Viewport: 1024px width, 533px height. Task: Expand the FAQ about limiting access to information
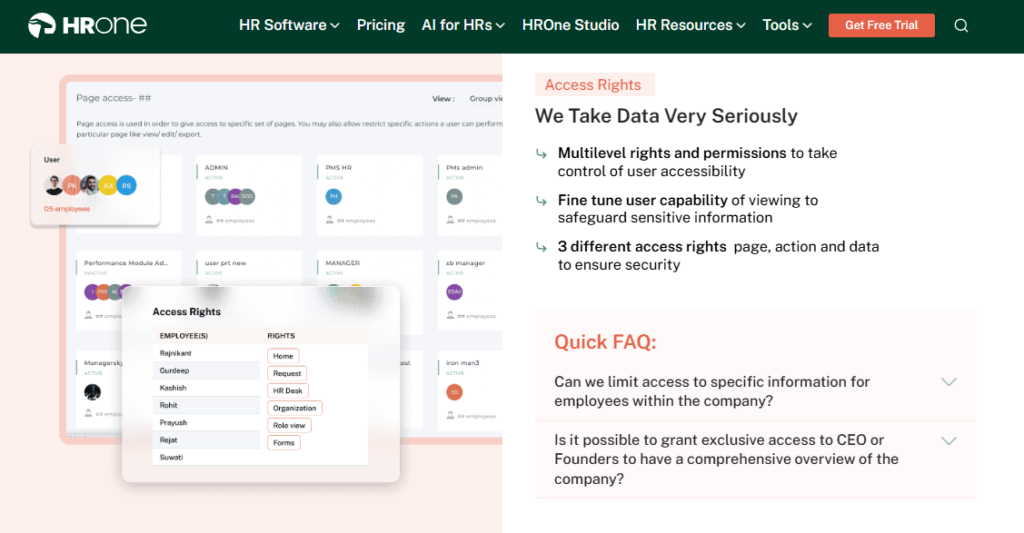pos(756,391)
